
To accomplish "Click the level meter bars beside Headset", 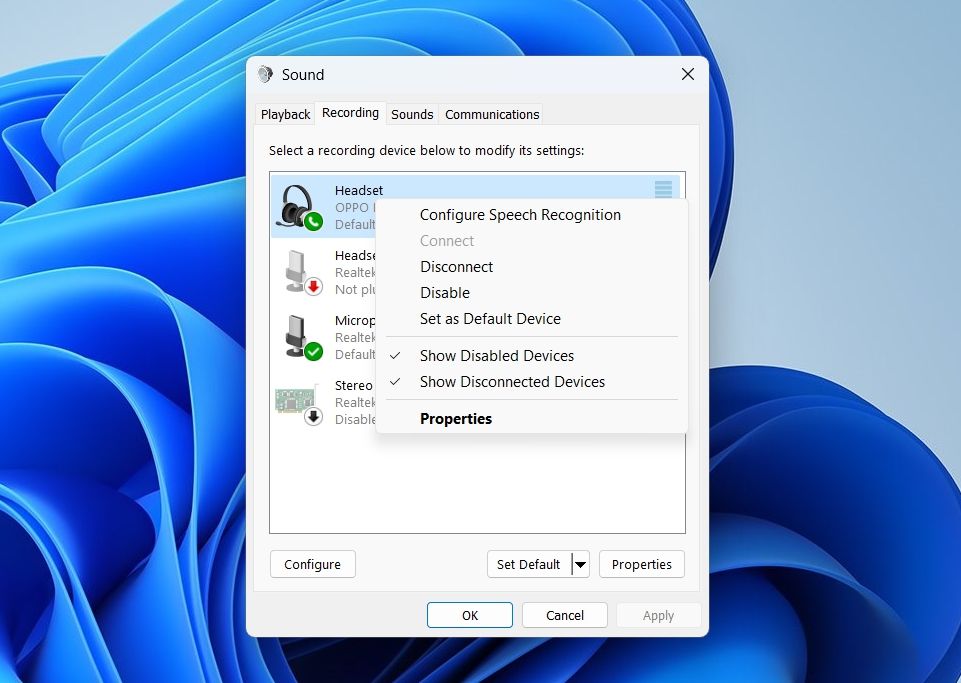I will tap(663, 189).
